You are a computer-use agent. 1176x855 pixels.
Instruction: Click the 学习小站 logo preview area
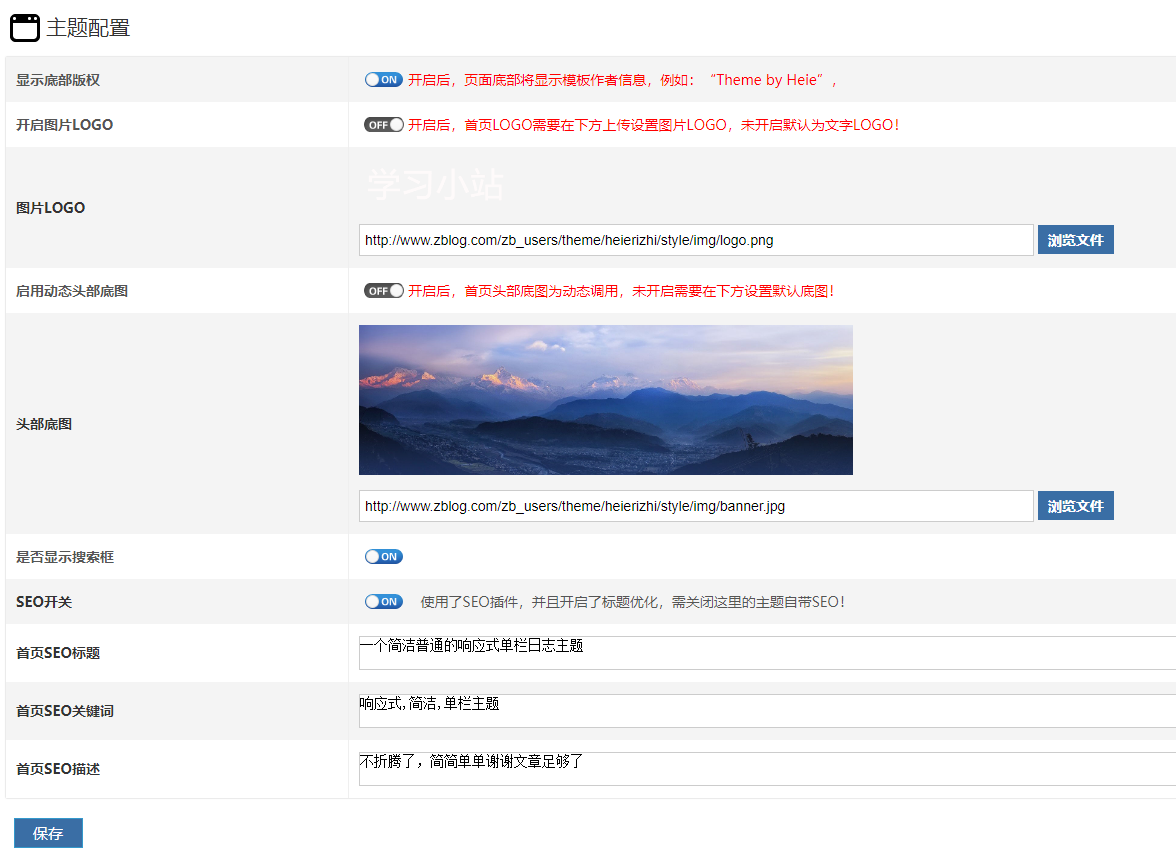(434, 185)
